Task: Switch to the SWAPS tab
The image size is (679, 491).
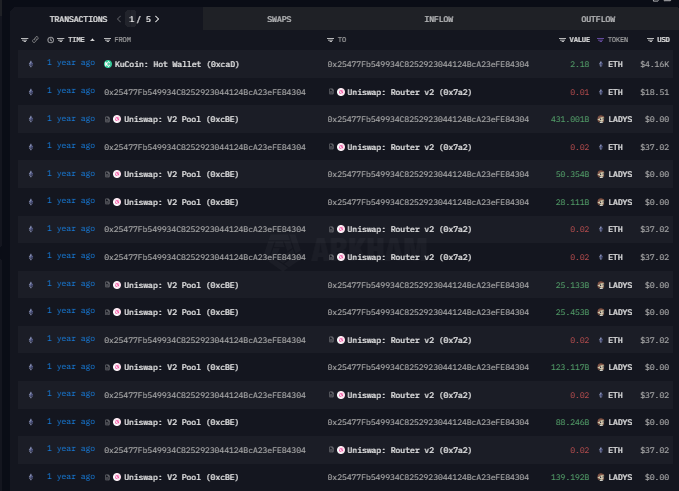Action: 279,19
